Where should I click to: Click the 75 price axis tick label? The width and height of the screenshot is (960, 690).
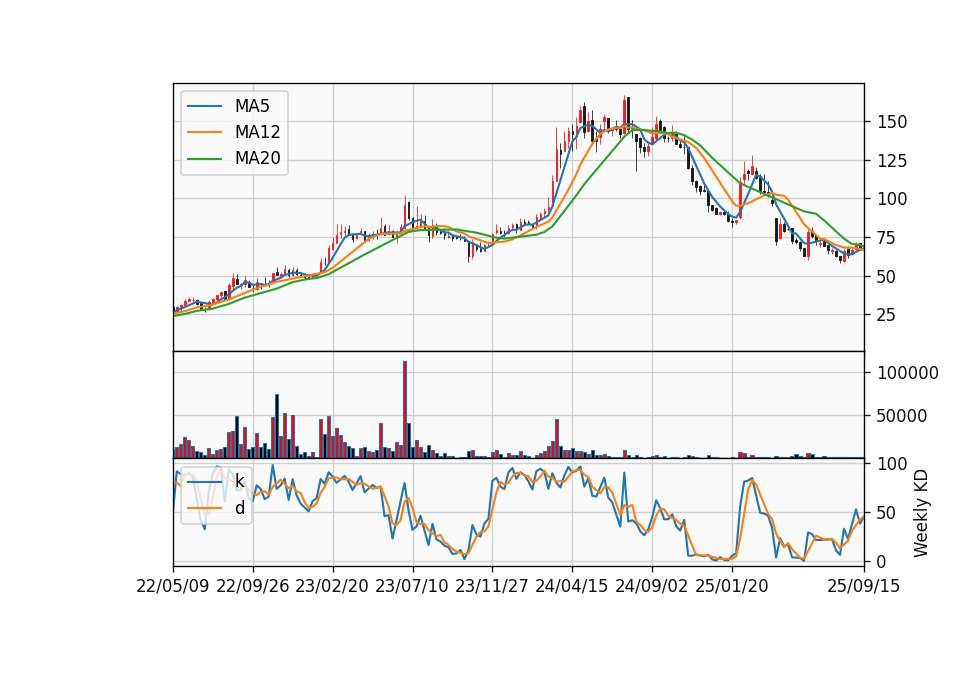tap(887, 238)
